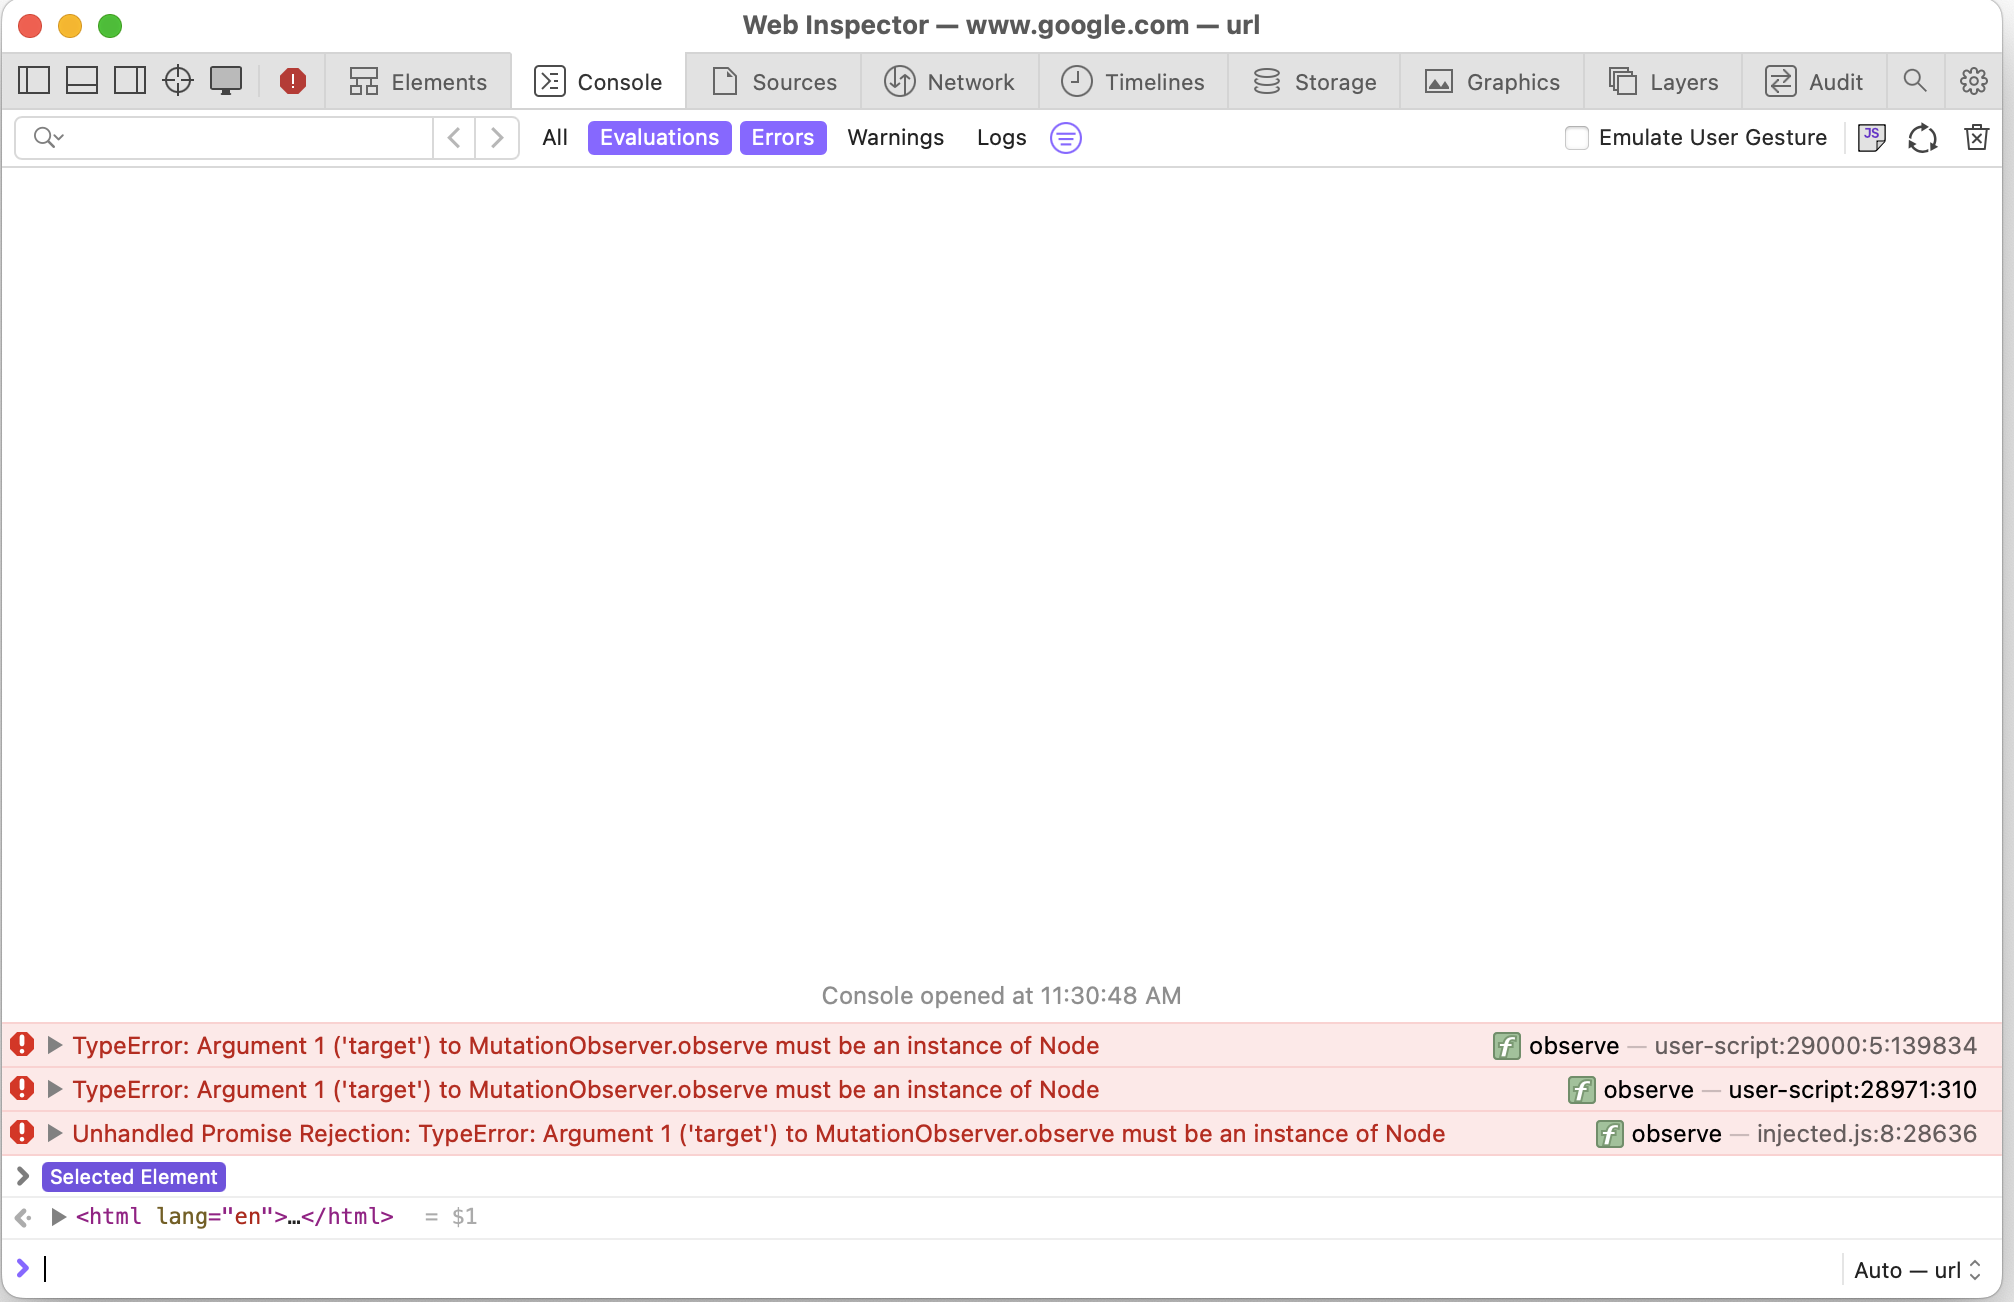Toggle the Evaluations filter off

(x=659, y=138)
